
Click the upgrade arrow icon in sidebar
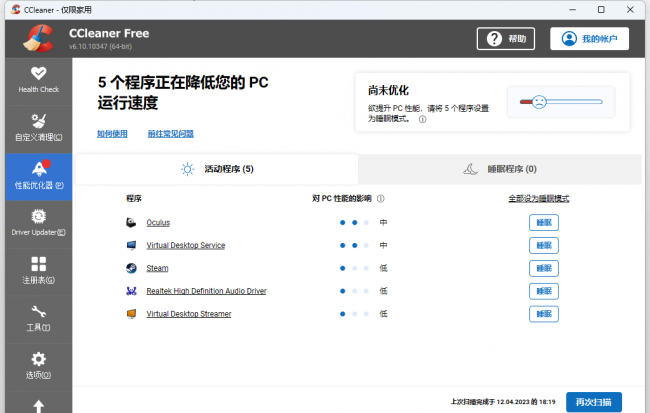click(39, 406)
